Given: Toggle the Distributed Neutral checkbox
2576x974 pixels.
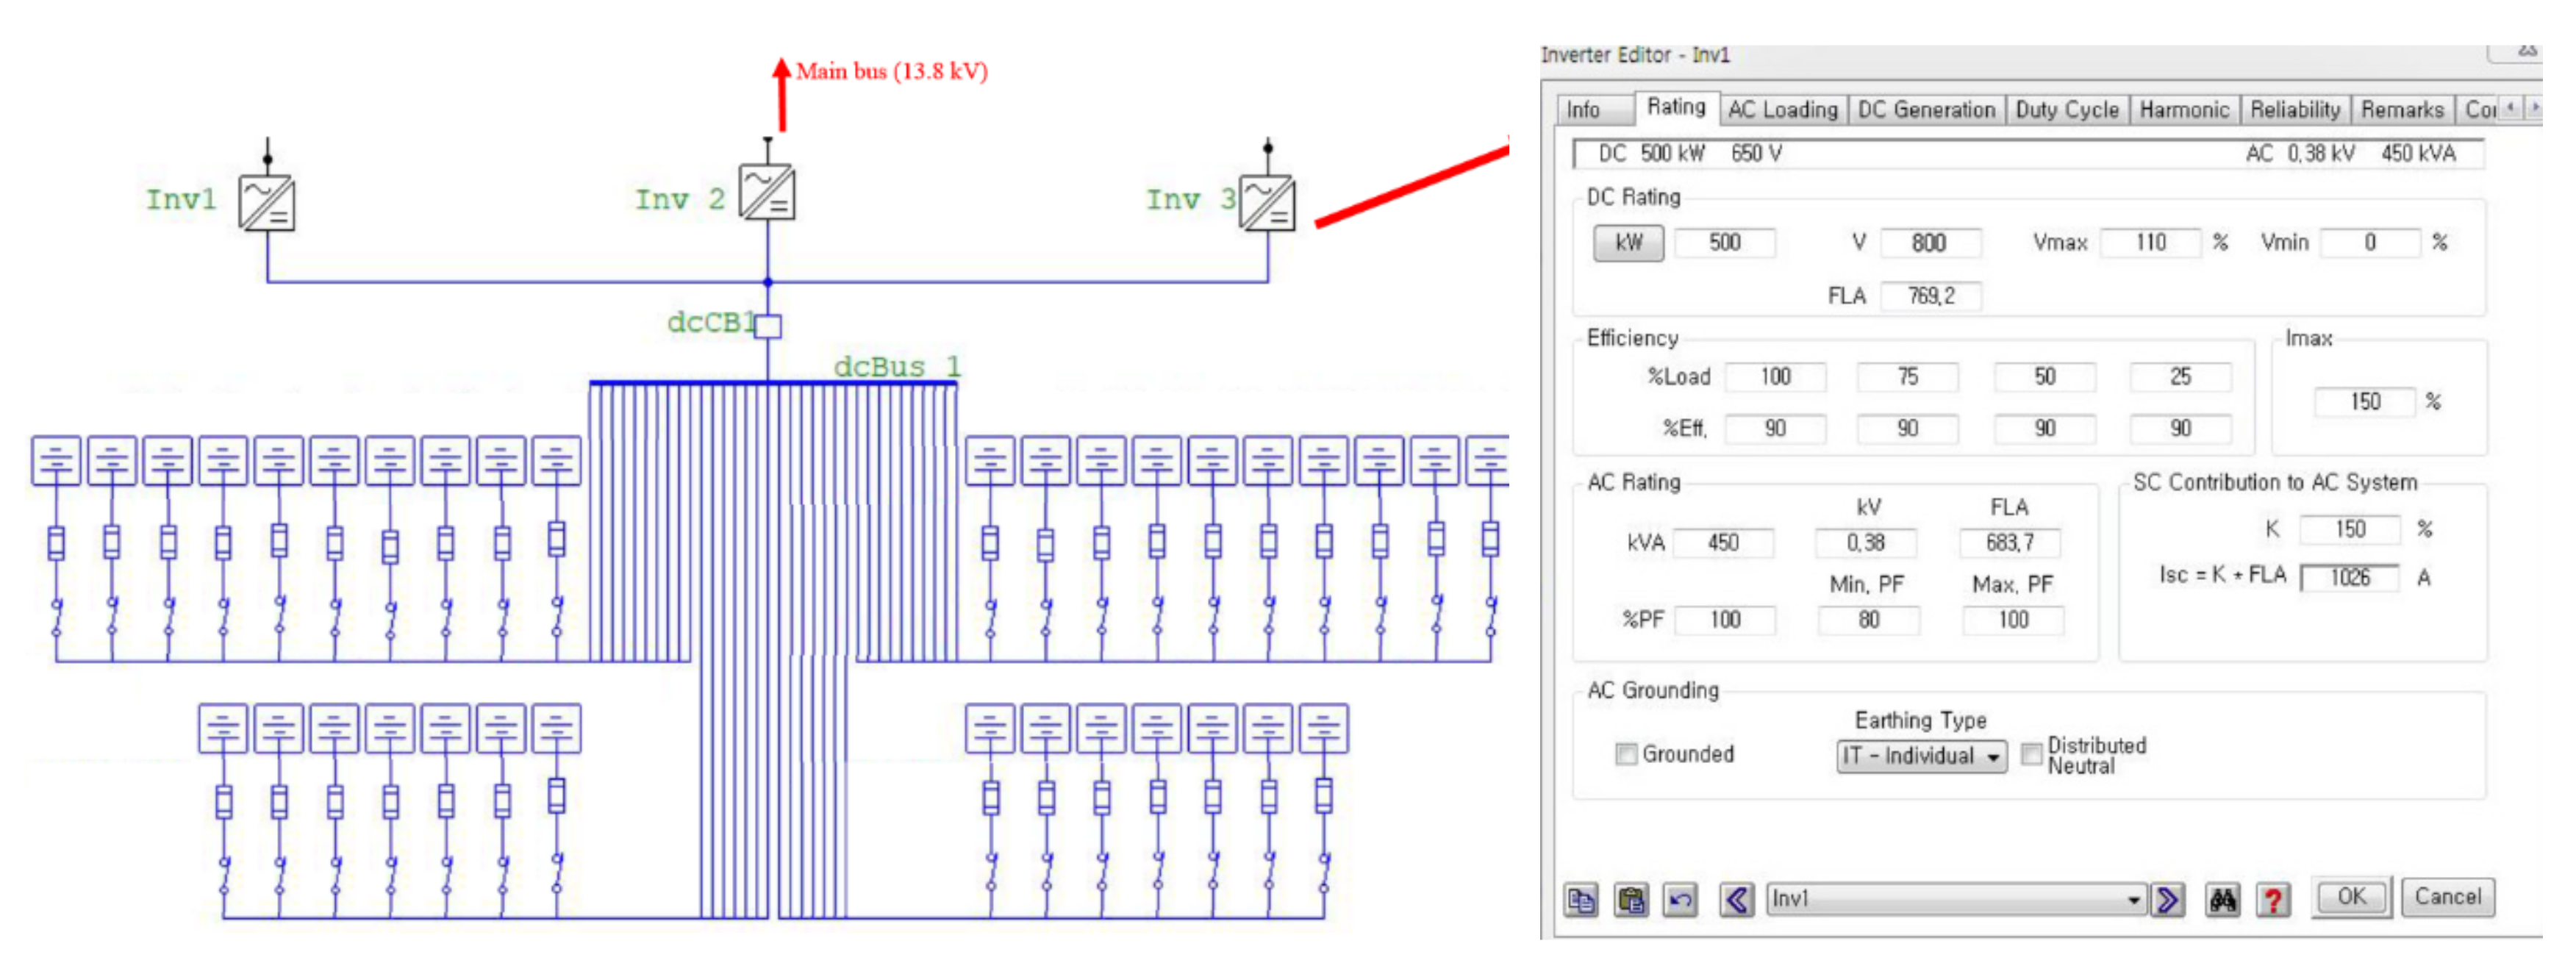Looking at the screenshot, I should tap(2031, 754).
